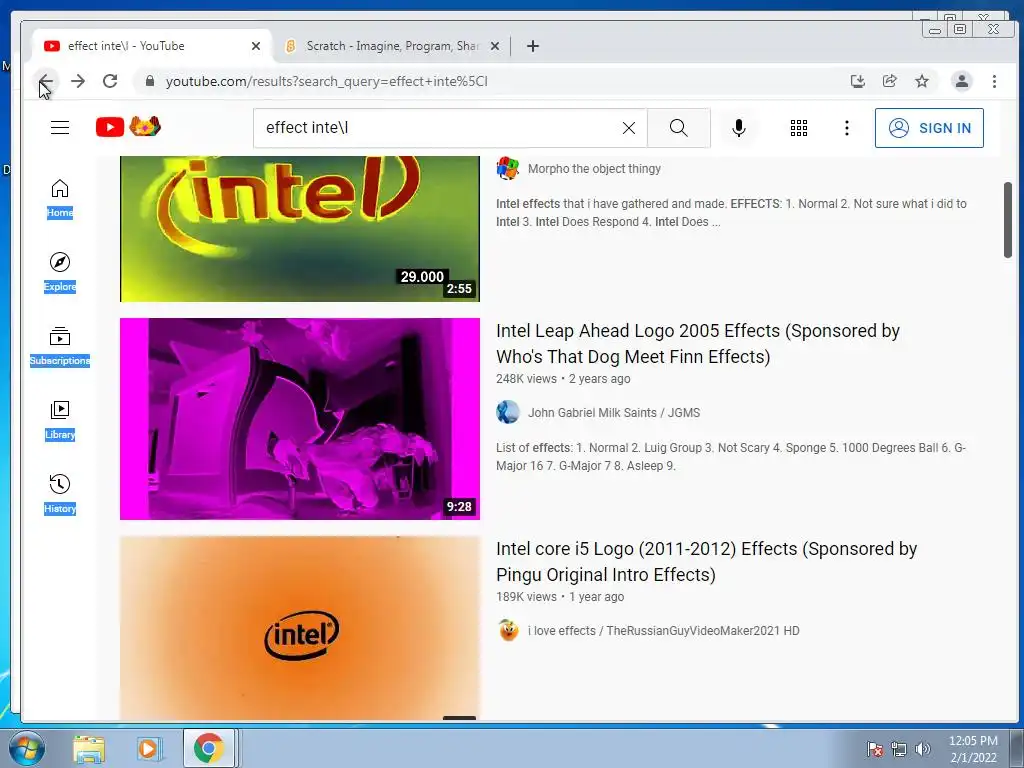Click the taskbar clock showing 12:05 PM

(973, 749)
